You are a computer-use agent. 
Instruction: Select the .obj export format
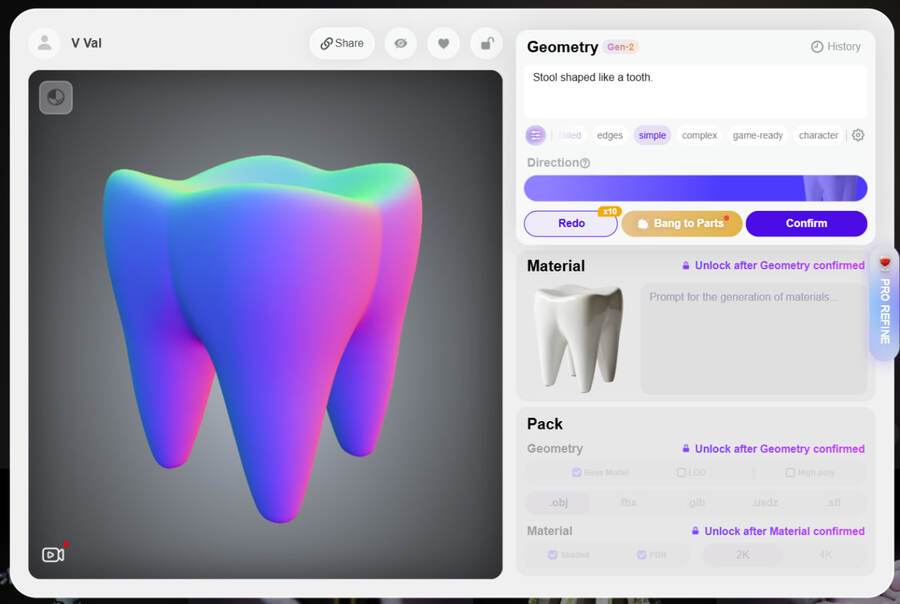[558, 502]
